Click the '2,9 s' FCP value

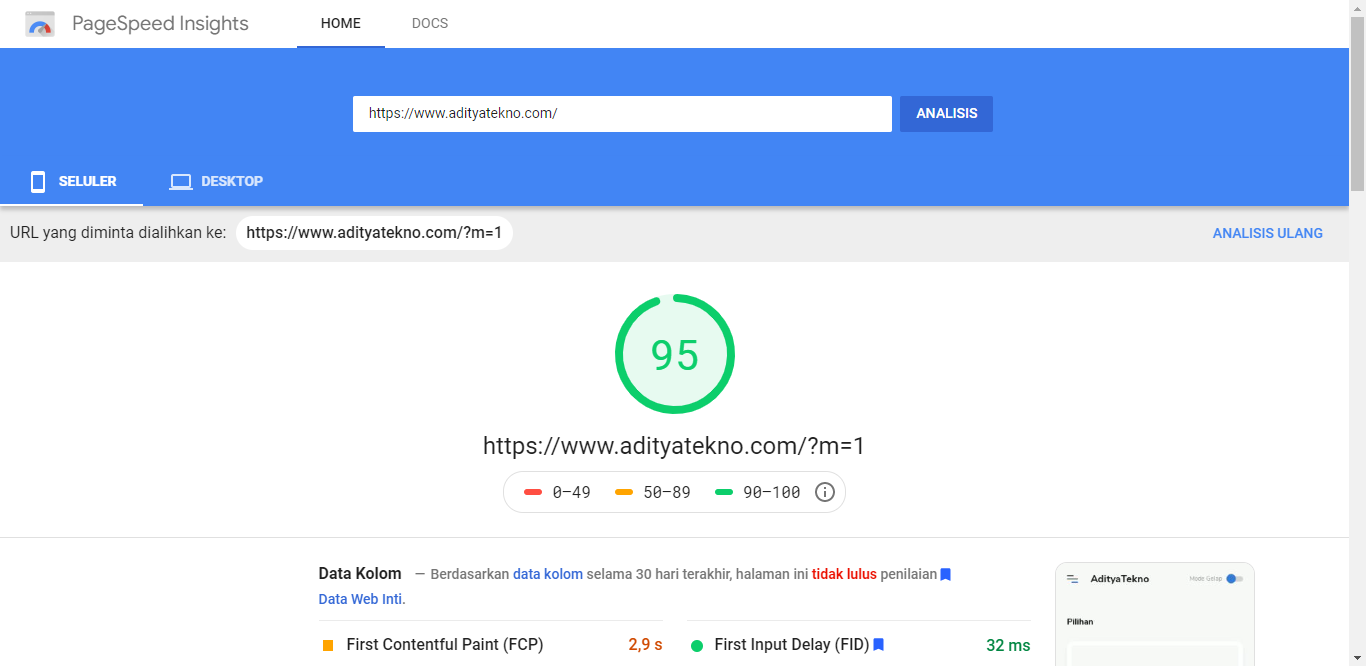[x=645, y=645]
